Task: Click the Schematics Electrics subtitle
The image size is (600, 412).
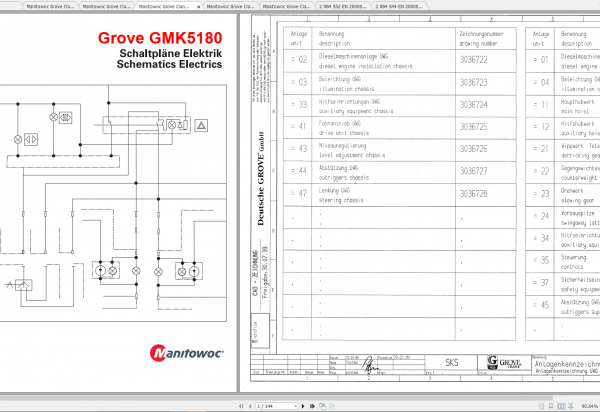Action: (x=169, y=64)
